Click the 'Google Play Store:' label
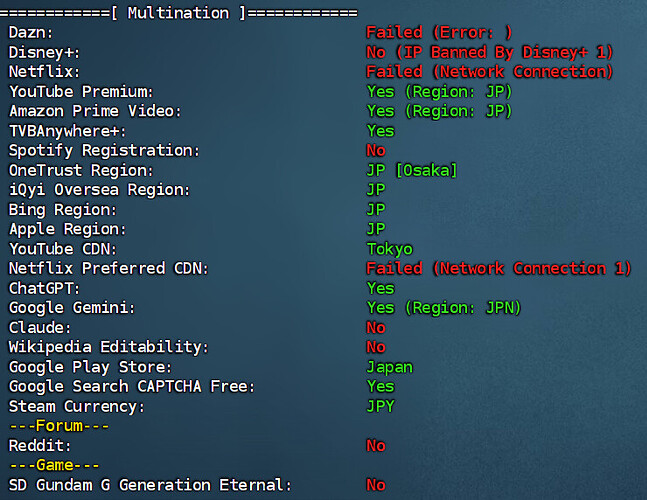Image resolution: width=647 pixels, height=500 pixels. tap(90, 367)
